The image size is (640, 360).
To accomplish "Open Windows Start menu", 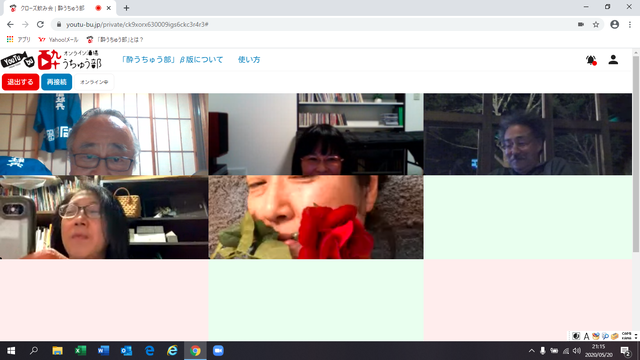I will coord(11,351).
